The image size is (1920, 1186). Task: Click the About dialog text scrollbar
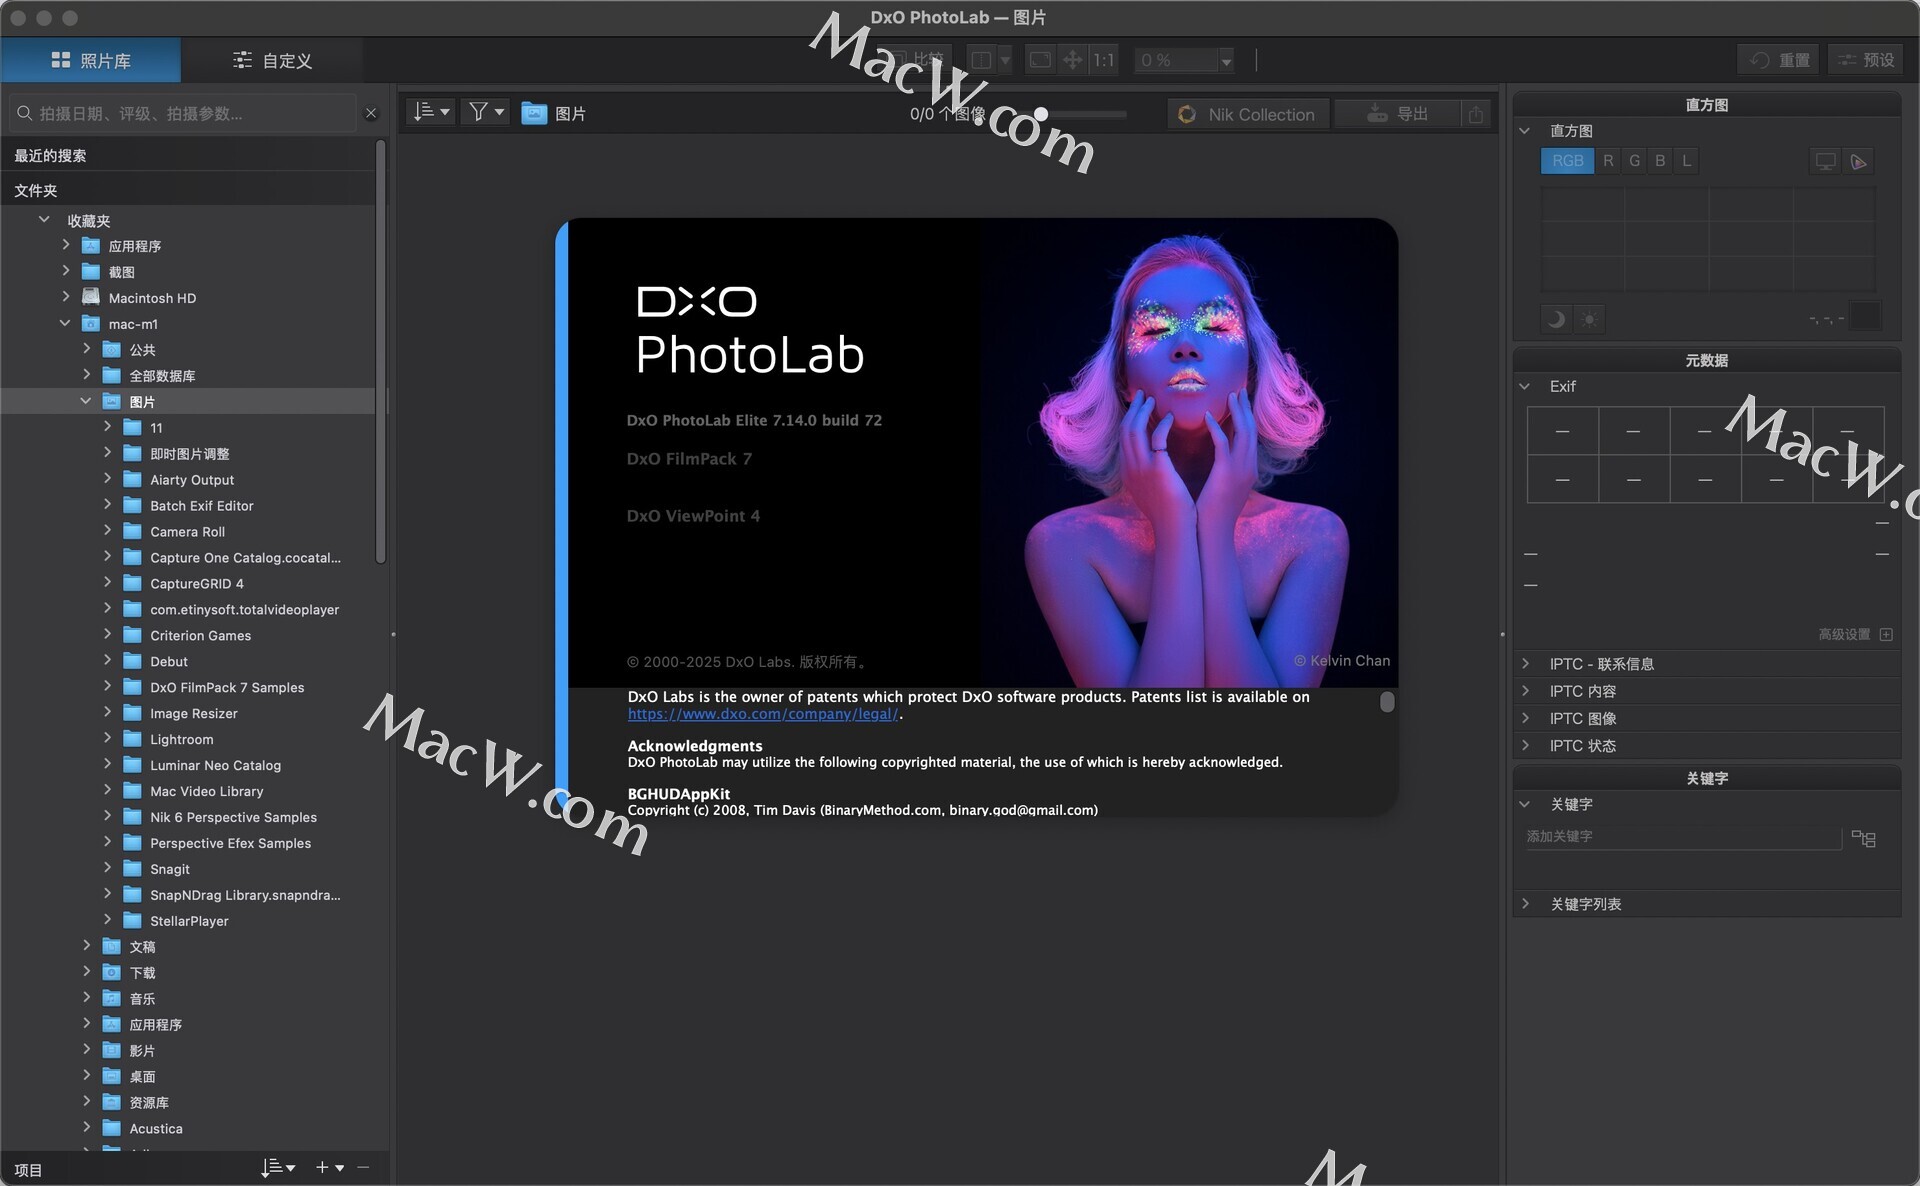tap(1387, 702)
